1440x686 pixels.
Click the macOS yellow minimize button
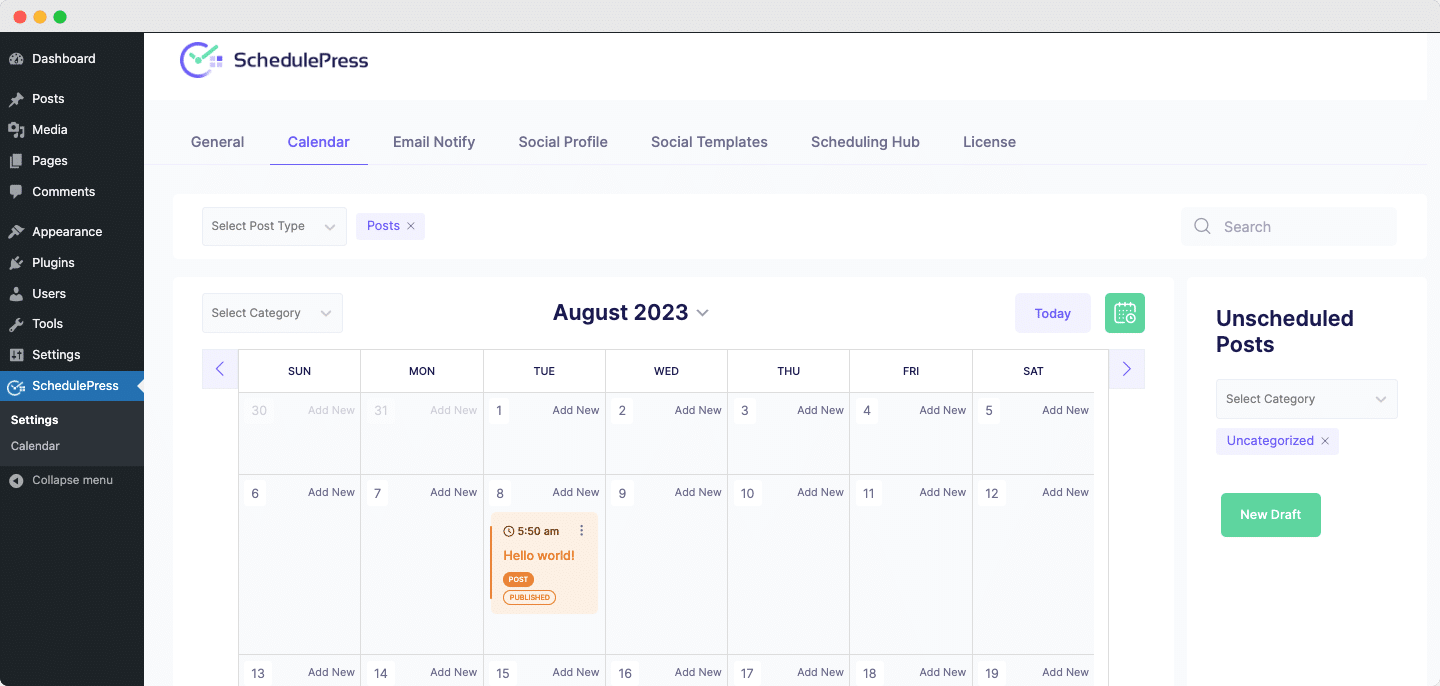tap(40, 17)
